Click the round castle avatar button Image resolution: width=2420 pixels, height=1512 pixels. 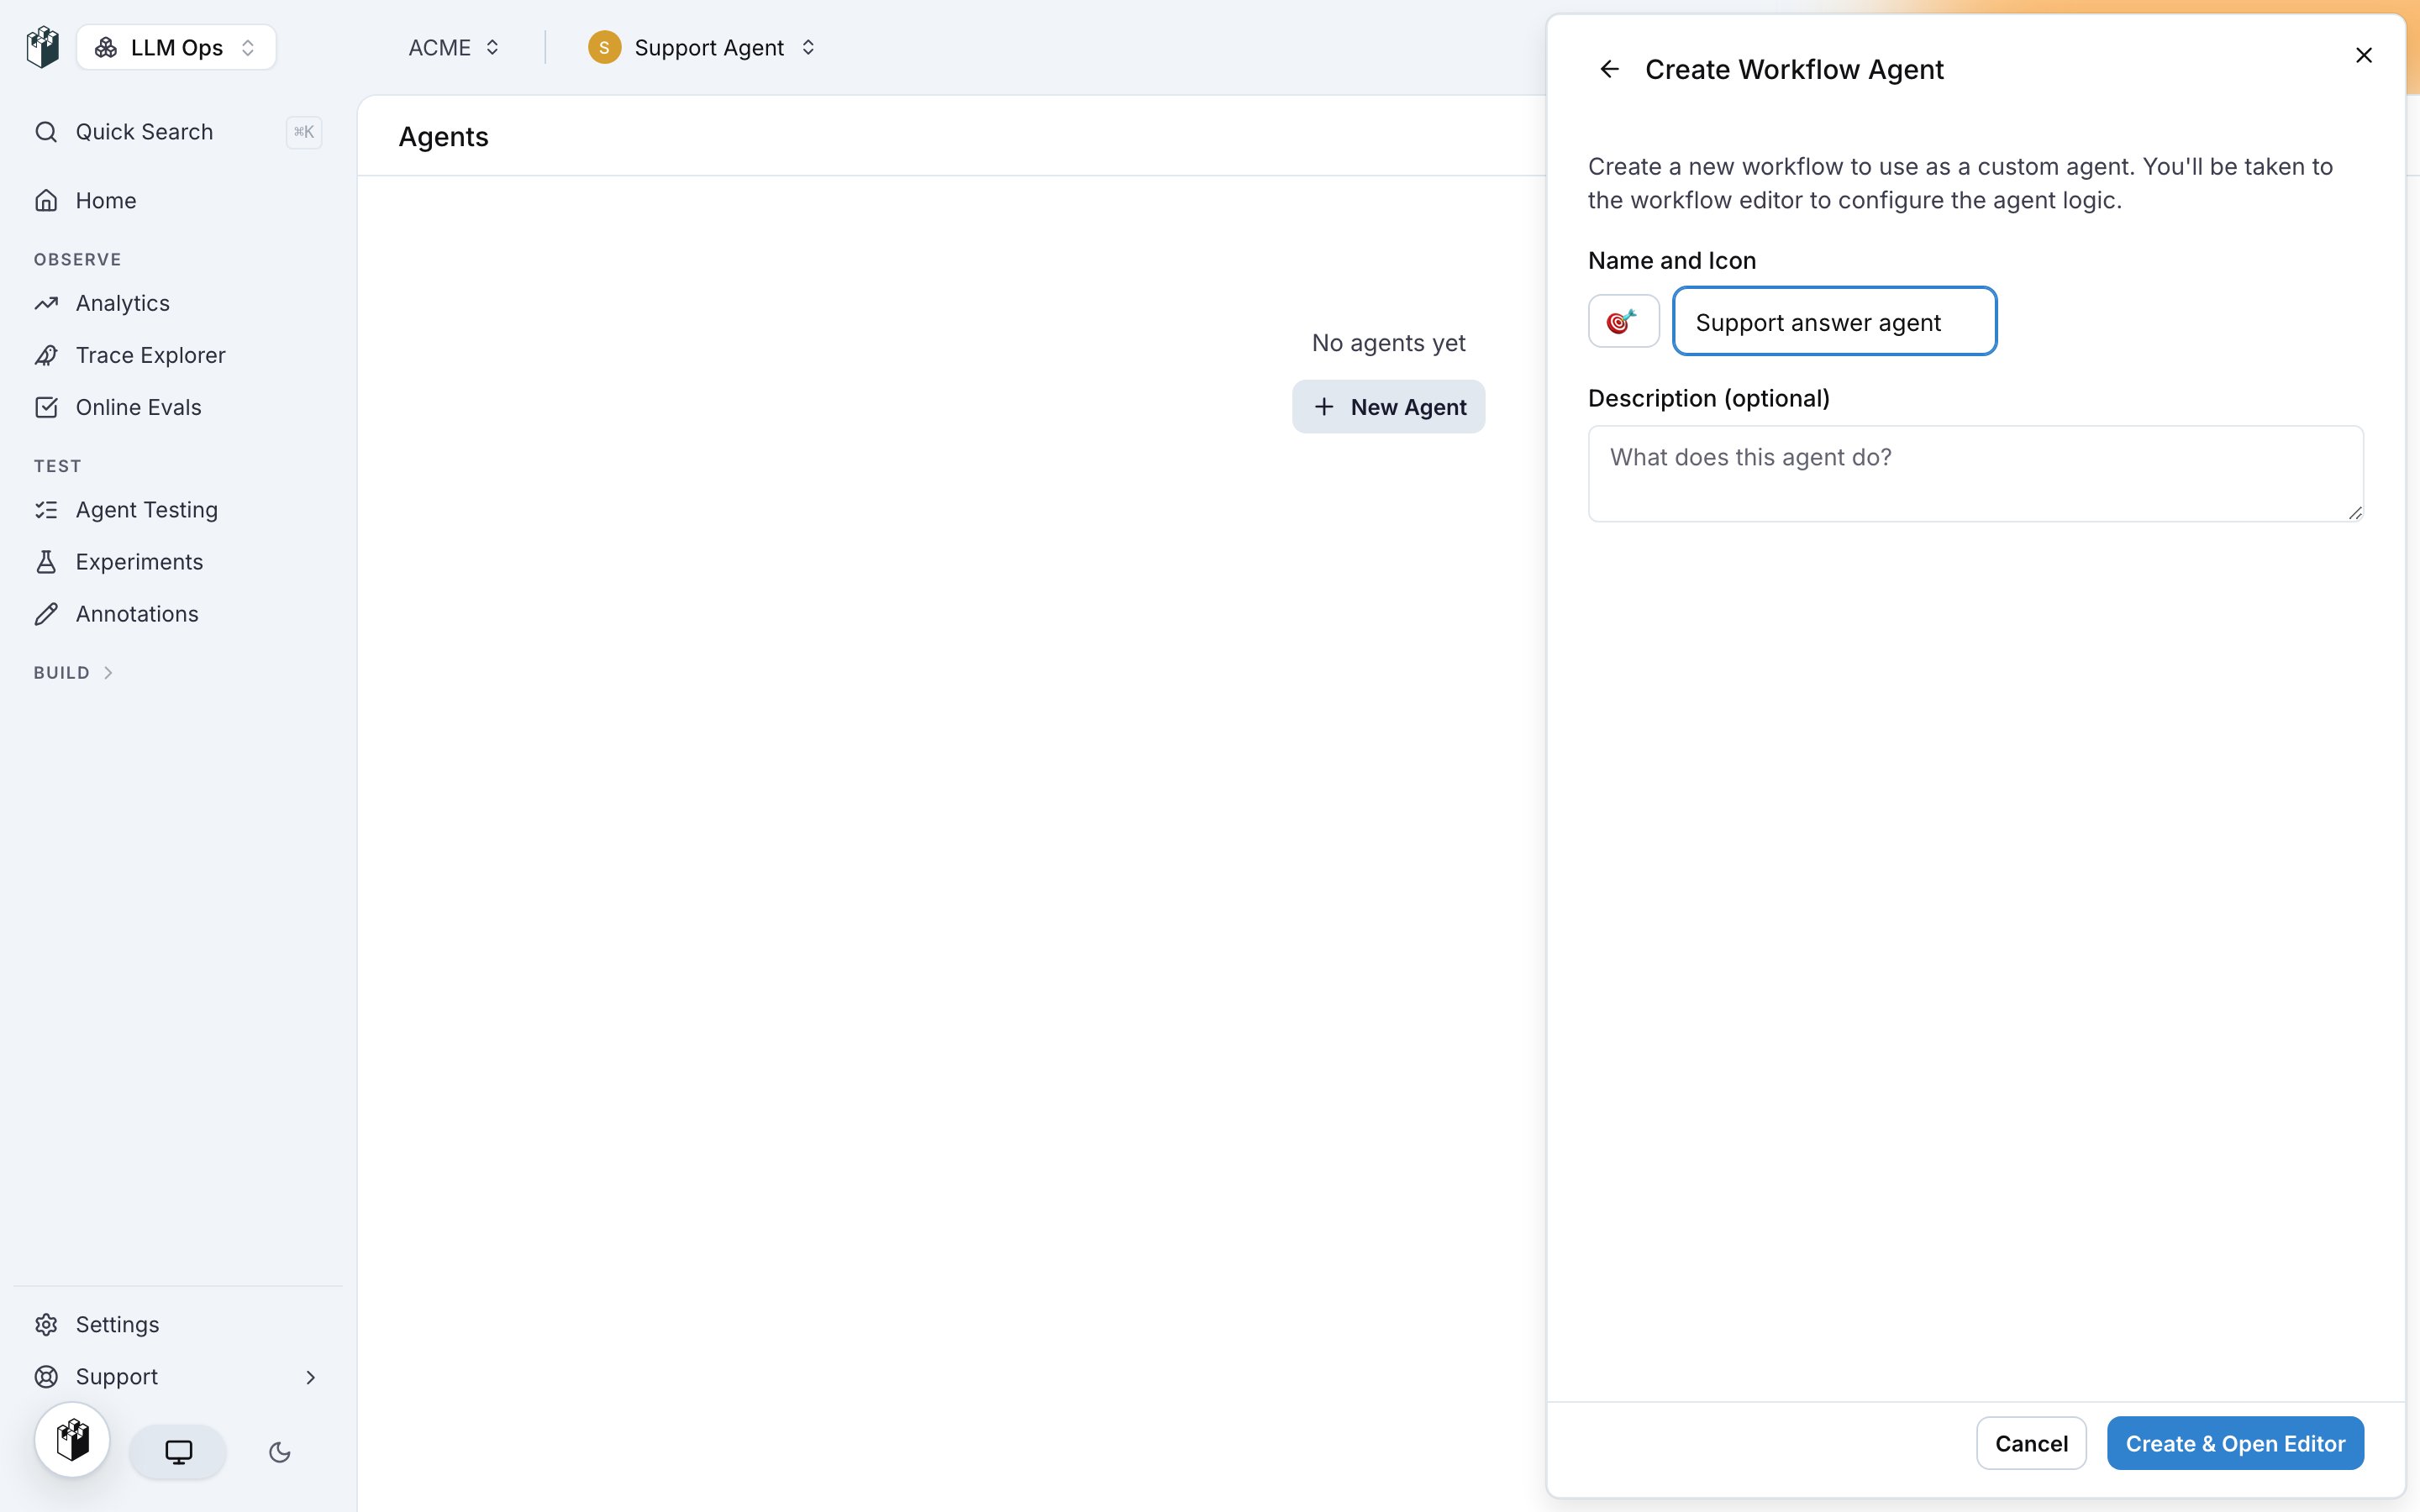(x=72, y=1439)
